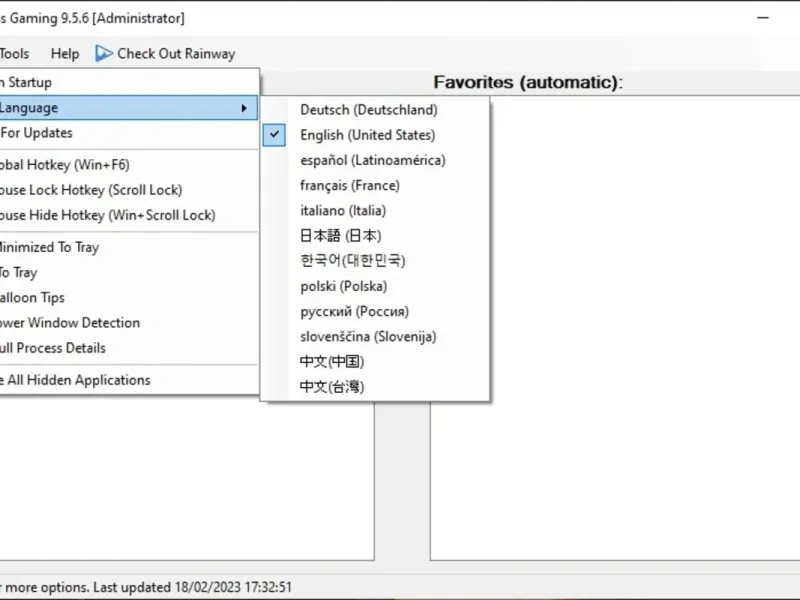The width and height of the screenshot is (800, 600).
Task: Select Korean 한국어(대한민국) language
Action: coord(376,261)
